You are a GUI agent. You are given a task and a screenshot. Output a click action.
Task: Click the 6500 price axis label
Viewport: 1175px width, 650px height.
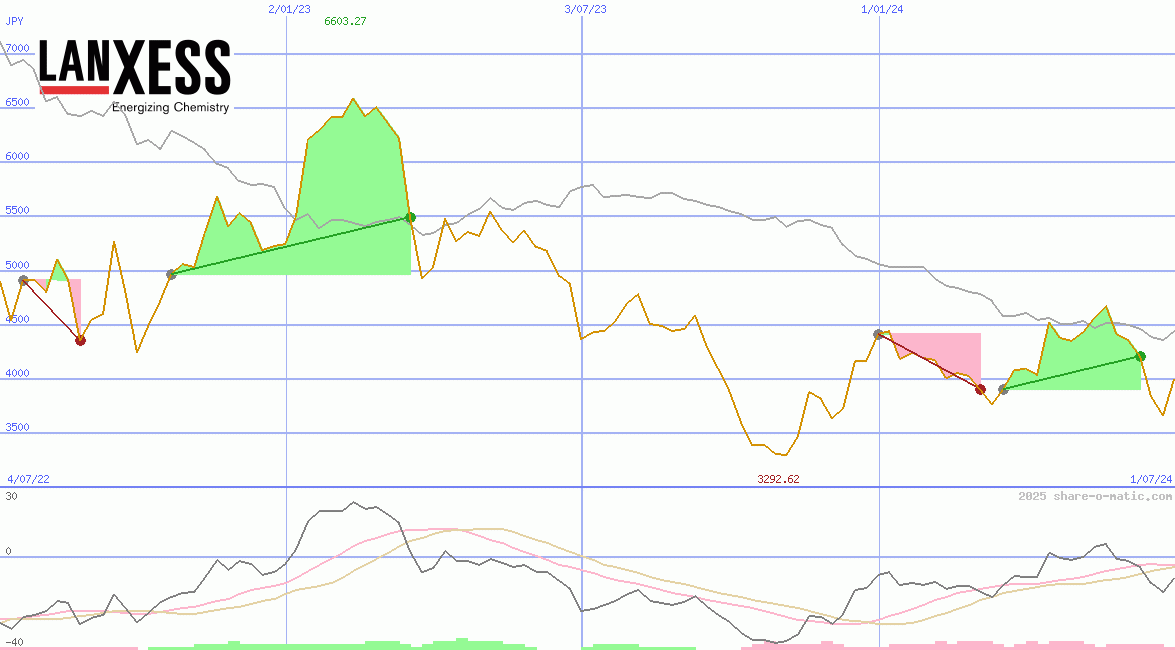tap(17, 102)
